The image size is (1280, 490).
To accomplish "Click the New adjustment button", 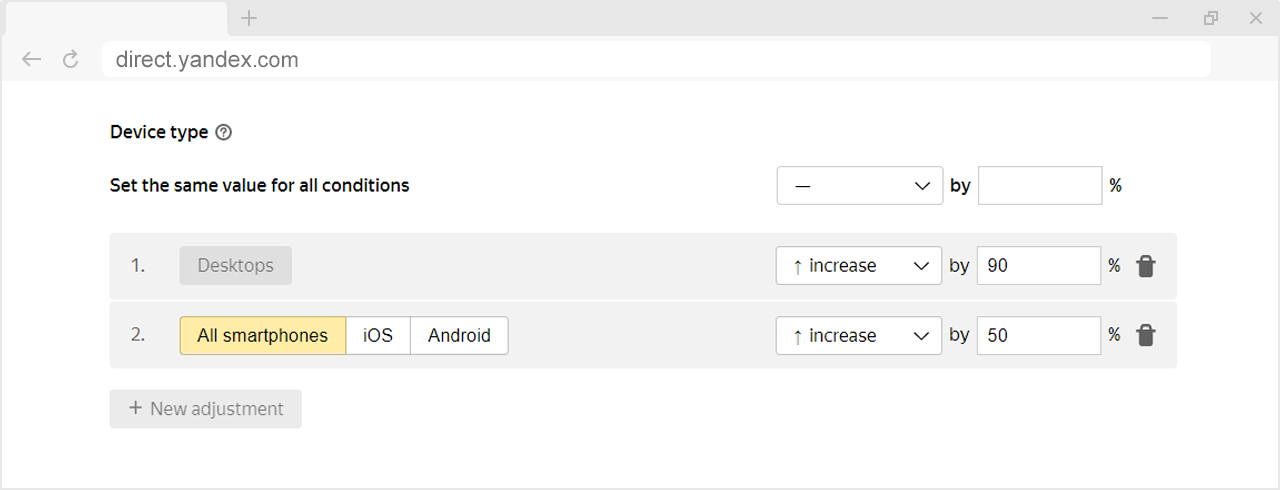I will coord(205,409).
